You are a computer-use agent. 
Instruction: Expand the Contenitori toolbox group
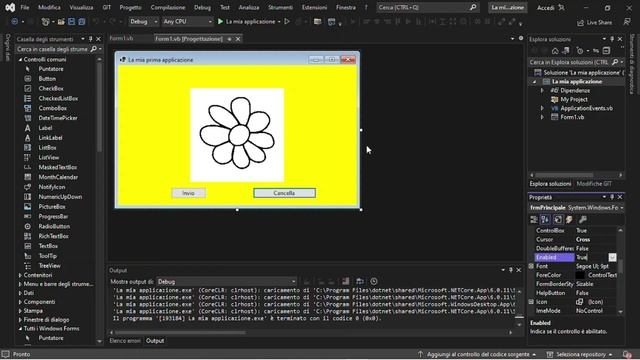(20, 275)
